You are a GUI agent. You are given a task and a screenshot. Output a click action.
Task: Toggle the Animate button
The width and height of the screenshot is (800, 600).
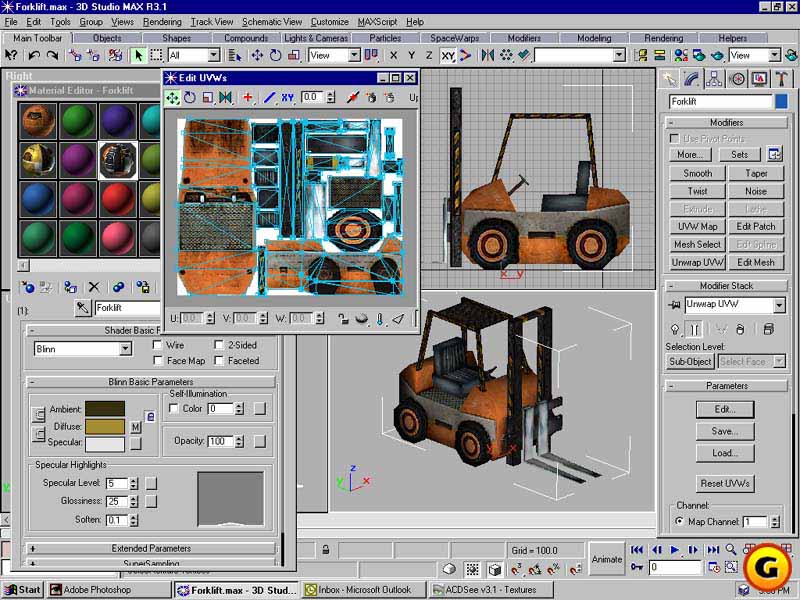tap(607, 560)
